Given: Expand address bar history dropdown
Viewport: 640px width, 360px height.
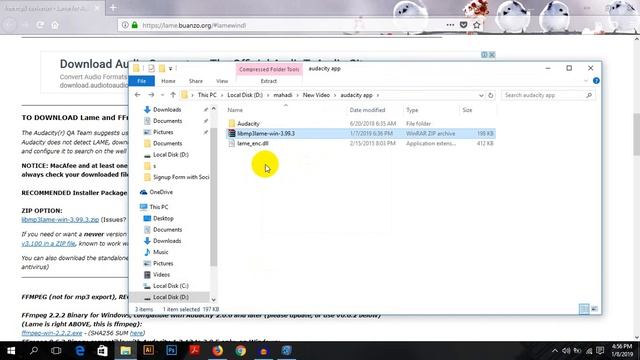Looking at the screenshot, I should tap(481, 95).
